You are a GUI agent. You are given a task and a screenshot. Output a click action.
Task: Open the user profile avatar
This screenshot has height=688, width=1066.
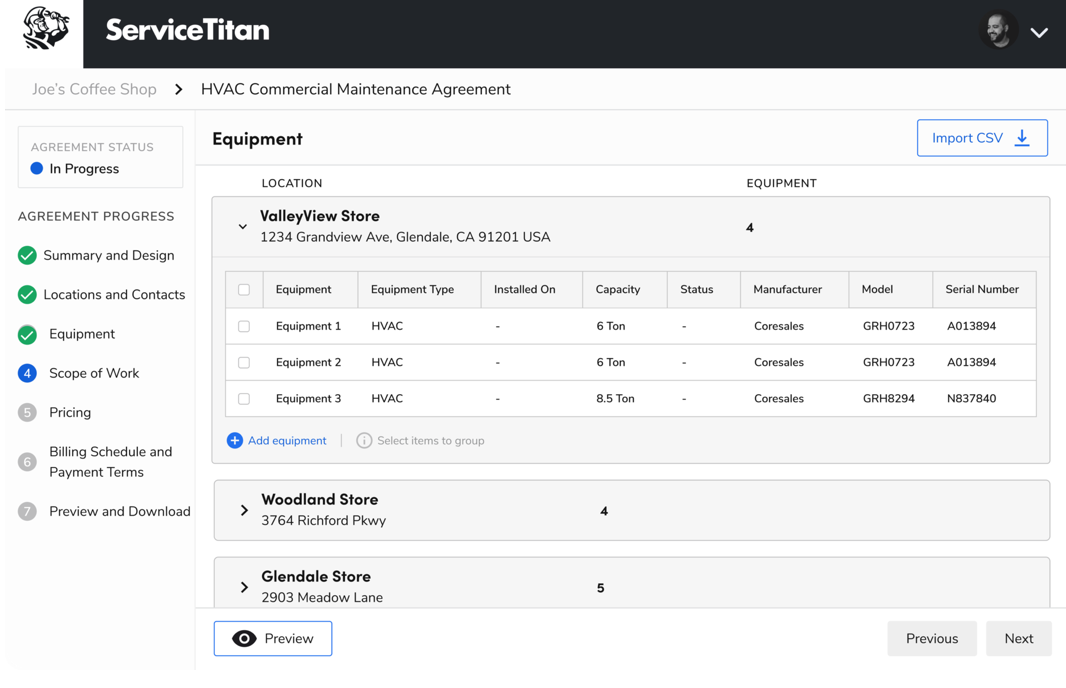click(998, 31)
